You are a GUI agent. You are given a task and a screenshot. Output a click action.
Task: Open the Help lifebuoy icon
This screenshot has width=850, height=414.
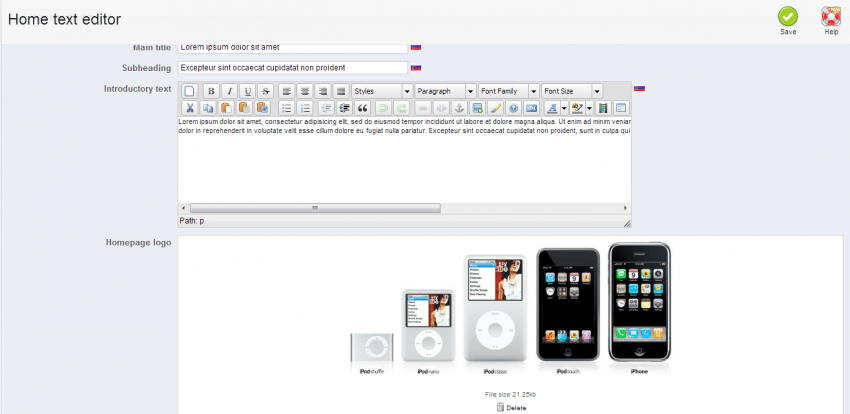tap(831, 16)
